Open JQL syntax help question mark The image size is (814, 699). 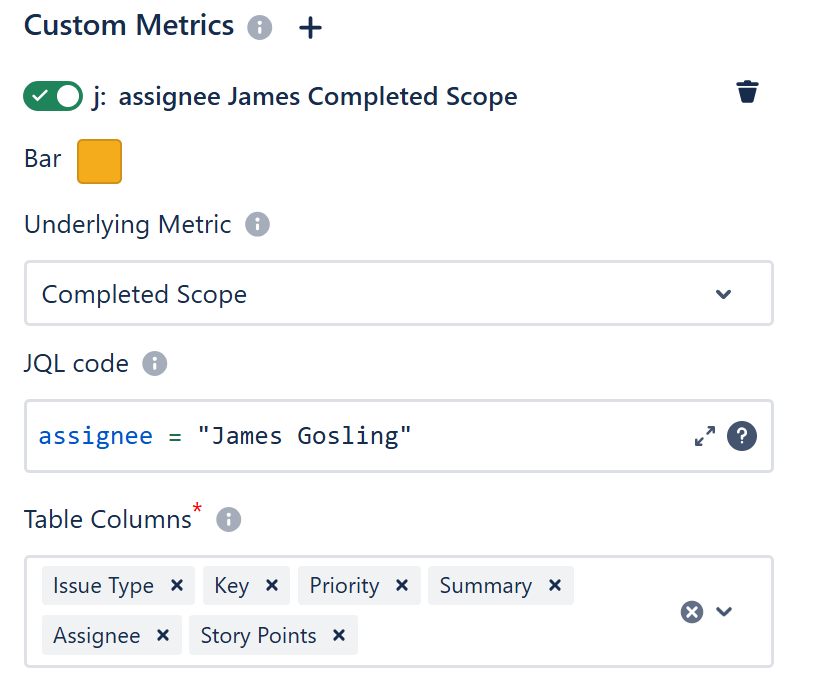click(x=741, y=436)
